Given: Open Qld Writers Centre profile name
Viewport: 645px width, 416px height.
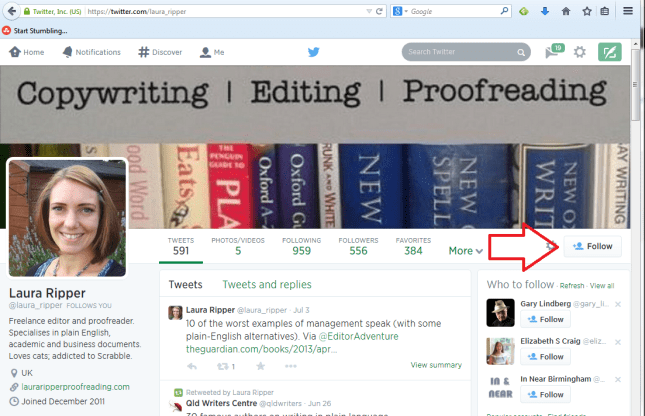Looking at the screenshot, I should pos(221,403).
